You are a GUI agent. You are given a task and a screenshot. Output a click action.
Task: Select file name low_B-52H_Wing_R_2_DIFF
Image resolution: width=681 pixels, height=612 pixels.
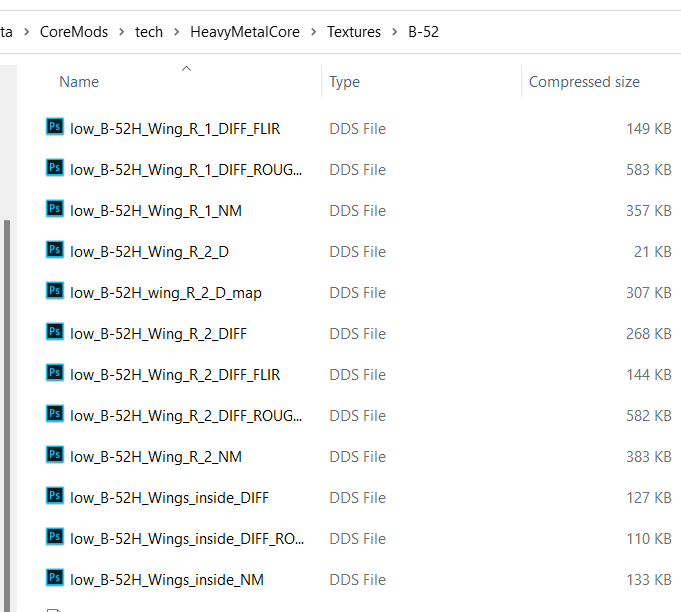click(158, 334)
